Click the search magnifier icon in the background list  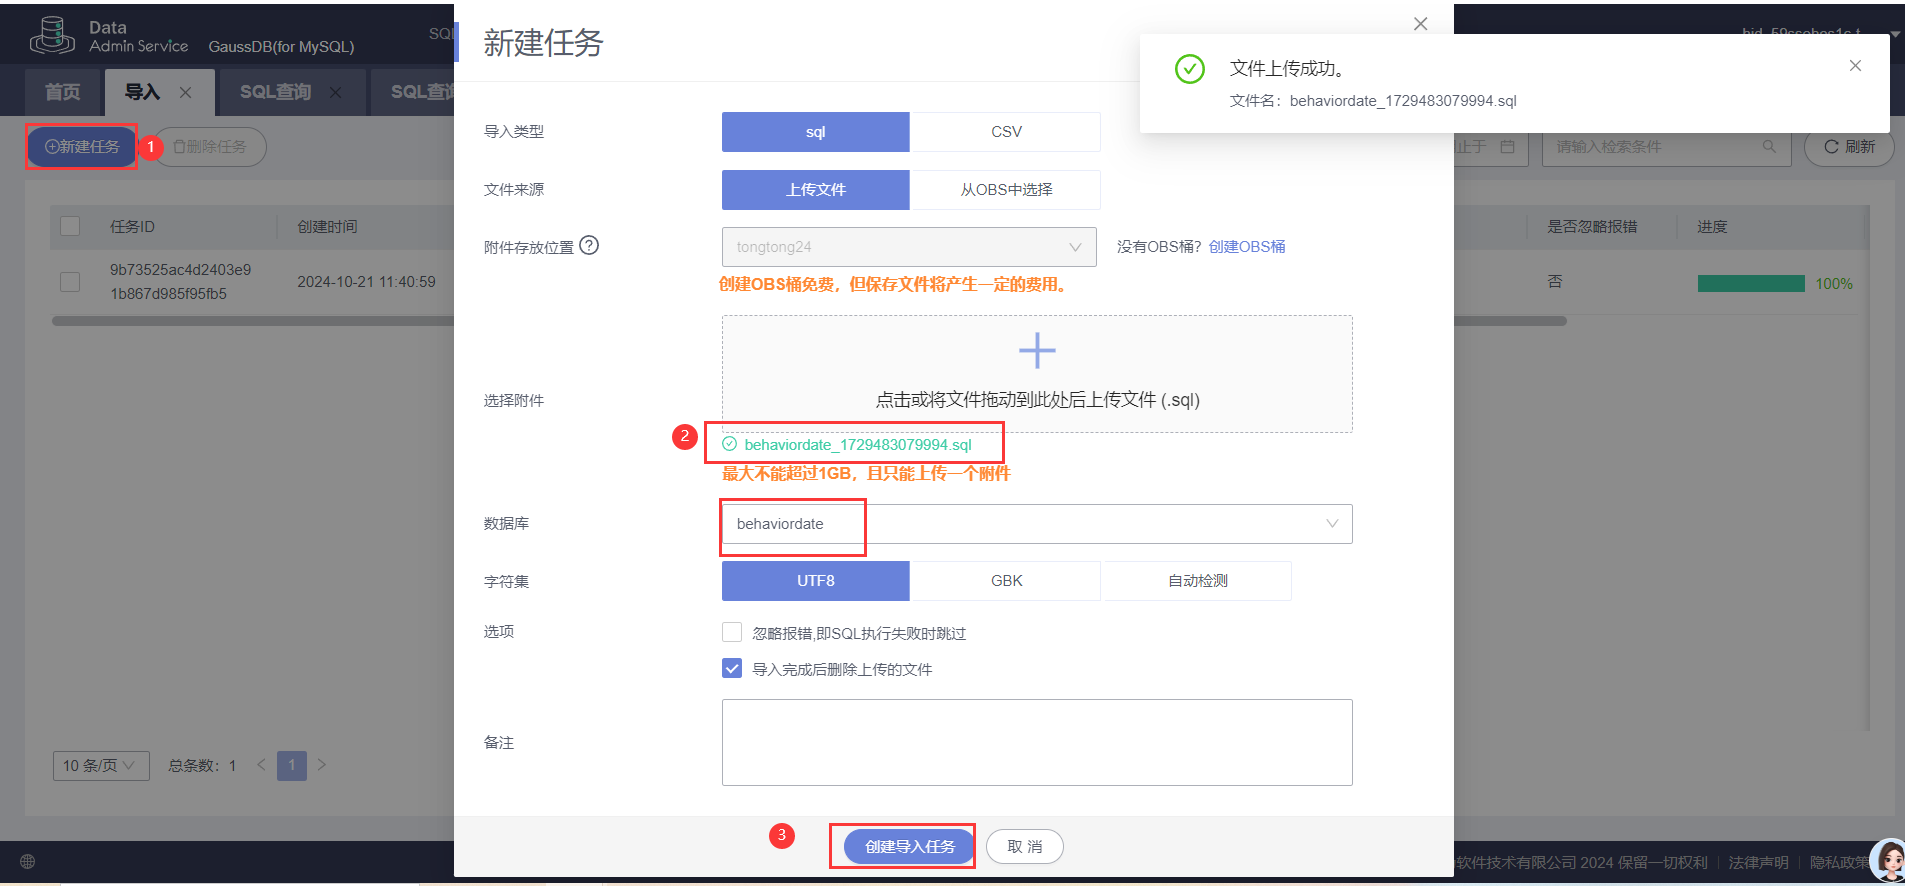pos(1769,147)
